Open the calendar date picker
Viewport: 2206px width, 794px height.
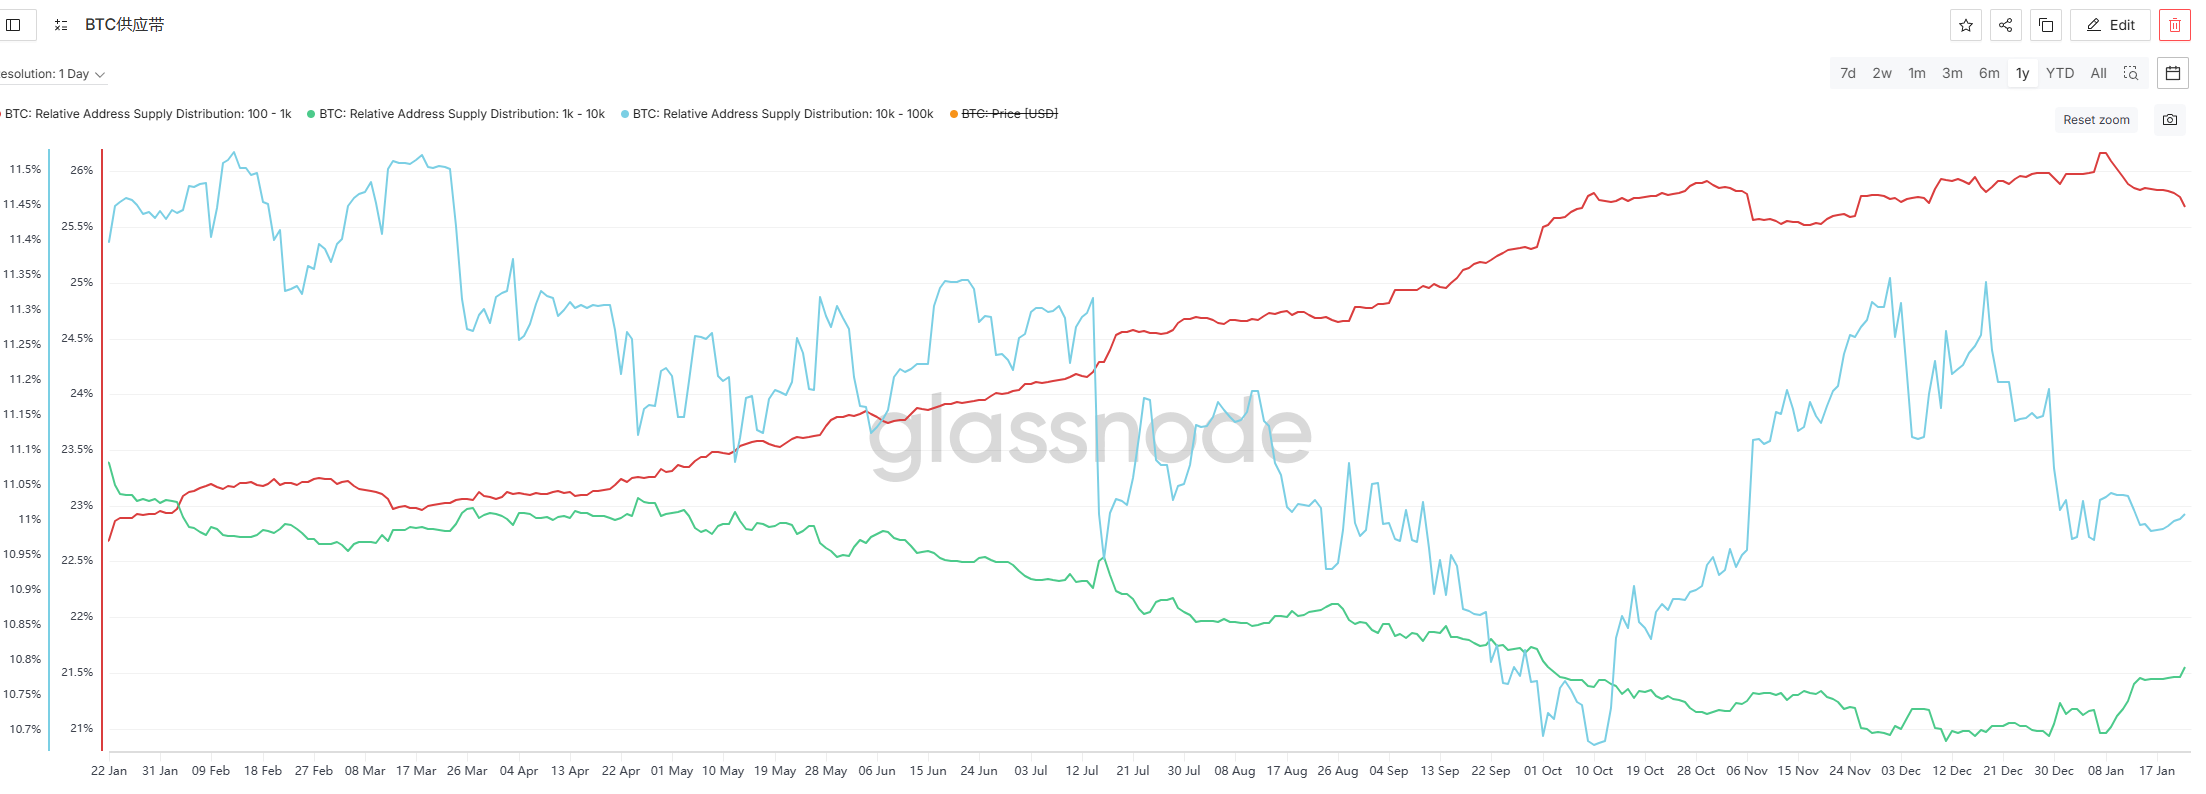coord(2173,73)
